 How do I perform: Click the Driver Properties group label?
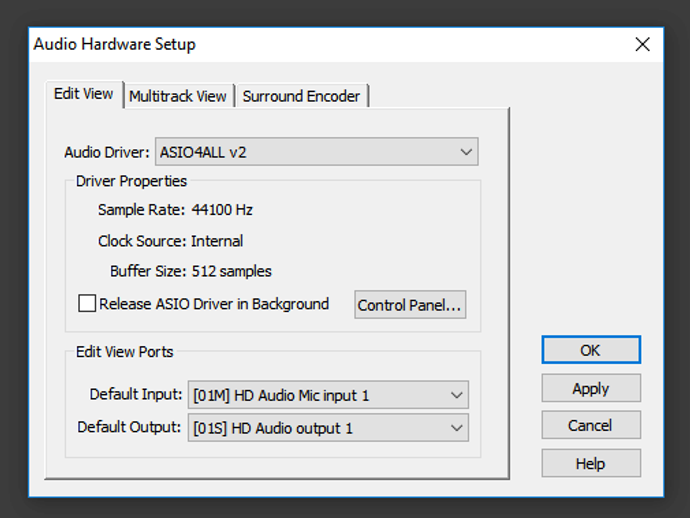(131, 181)
